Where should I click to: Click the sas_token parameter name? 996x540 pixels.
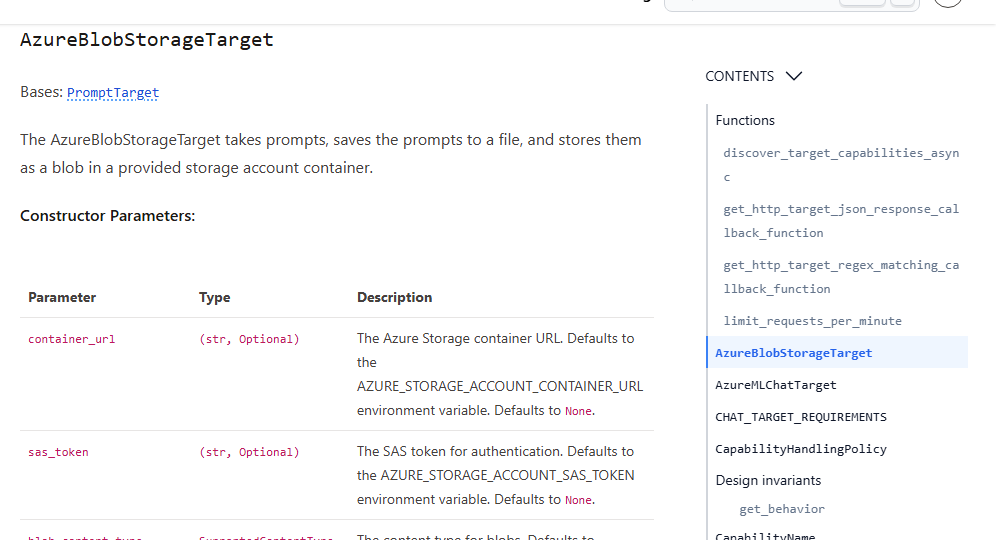58,452
